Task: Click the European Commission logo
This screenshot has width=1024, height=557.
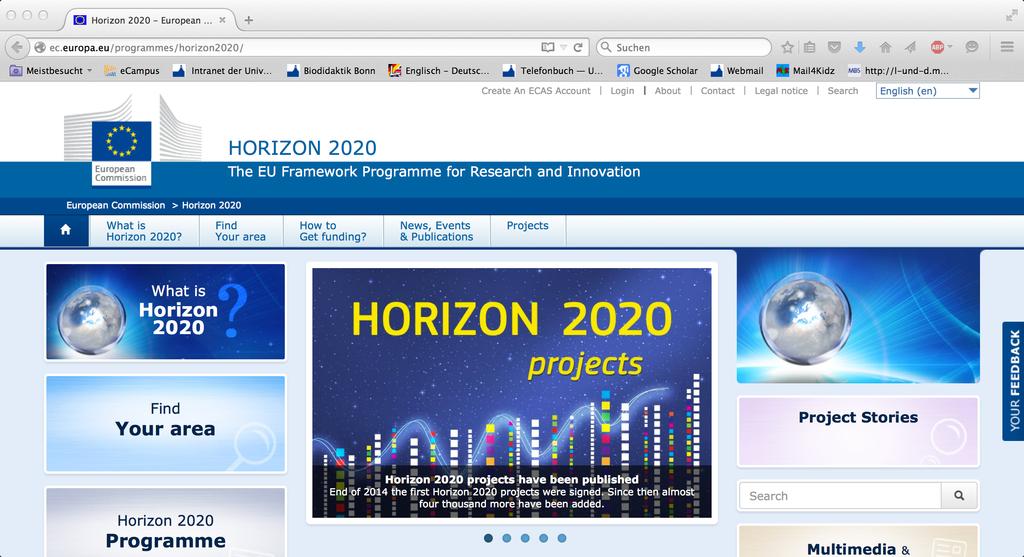Action: pos(121,153)
